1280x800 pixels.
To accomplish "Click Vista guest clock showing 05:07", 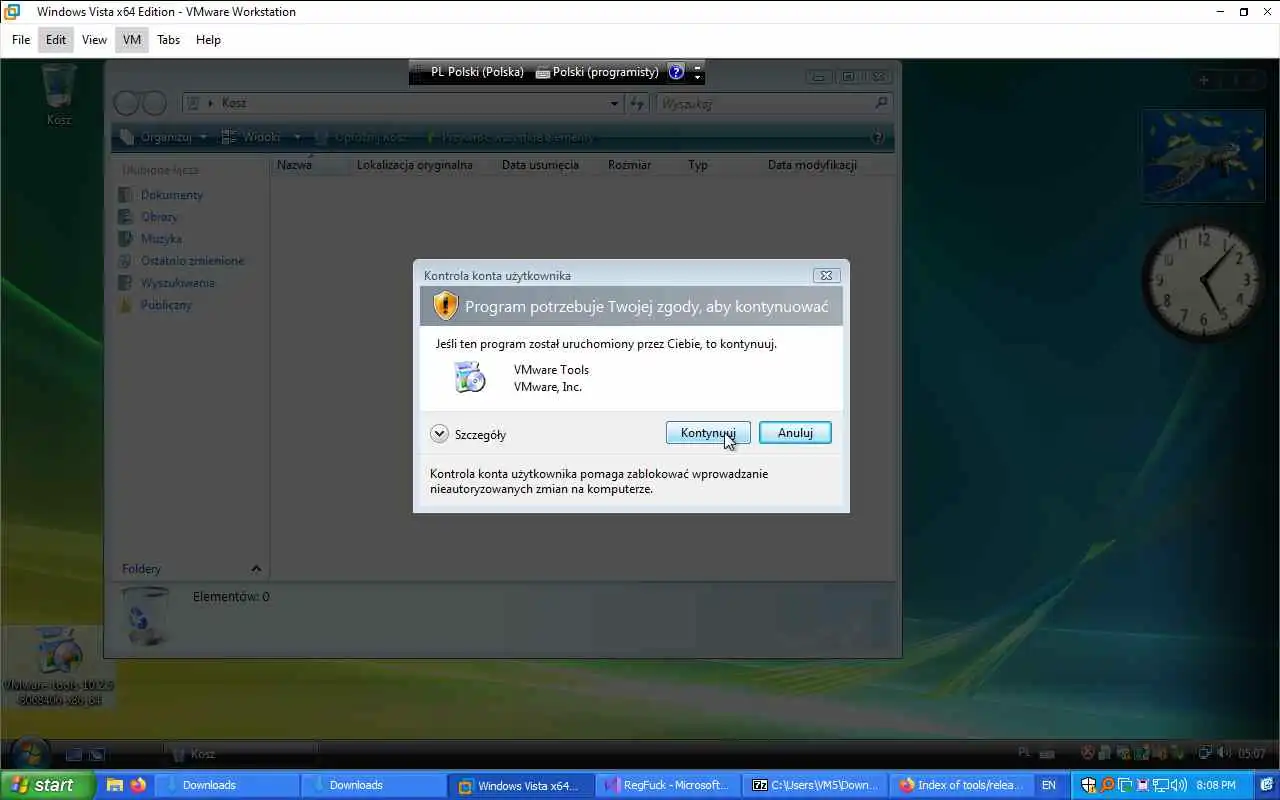I will click(x=1251, y=753).
